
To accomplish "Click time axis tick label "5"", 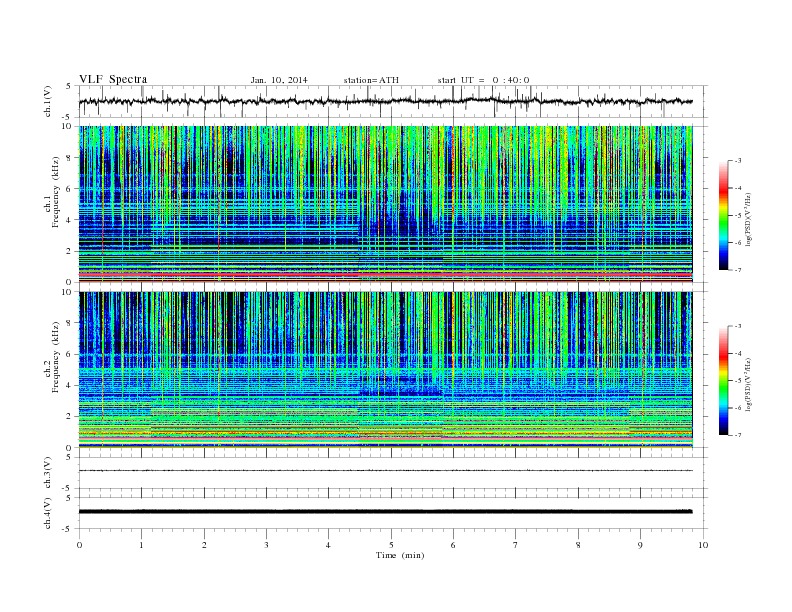I will click(x=391, y=545).
